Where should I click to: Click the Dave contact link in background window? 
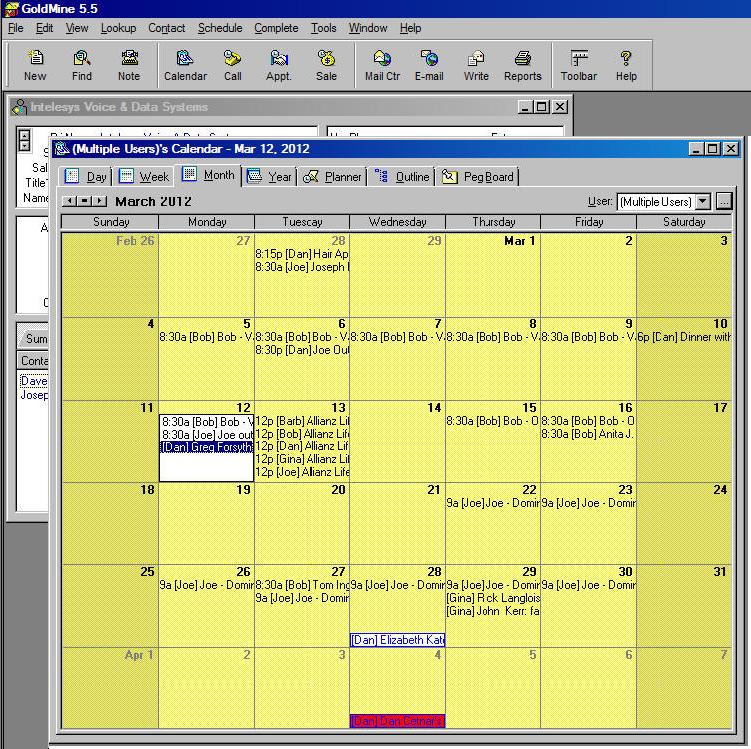pos(34,381)
